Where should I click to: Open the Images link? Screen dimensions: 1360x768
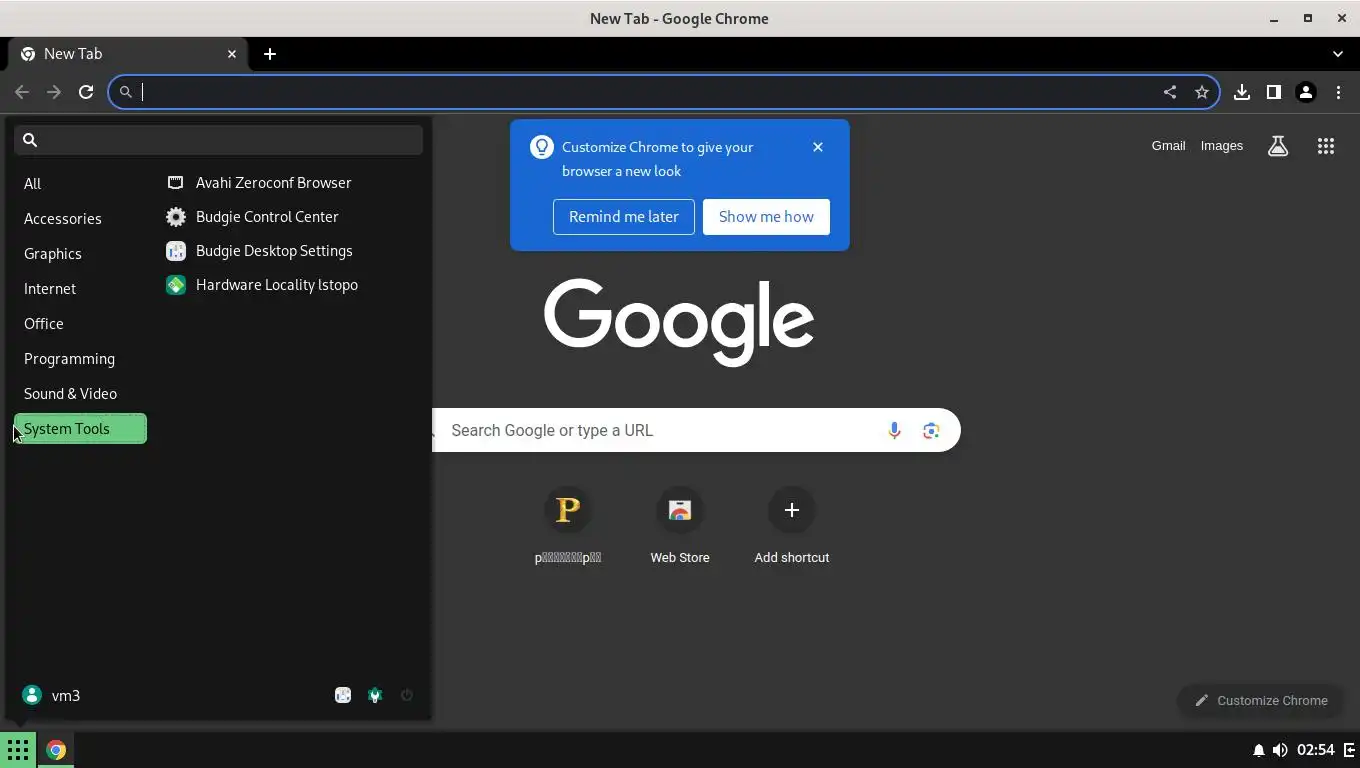point(1222,146)
